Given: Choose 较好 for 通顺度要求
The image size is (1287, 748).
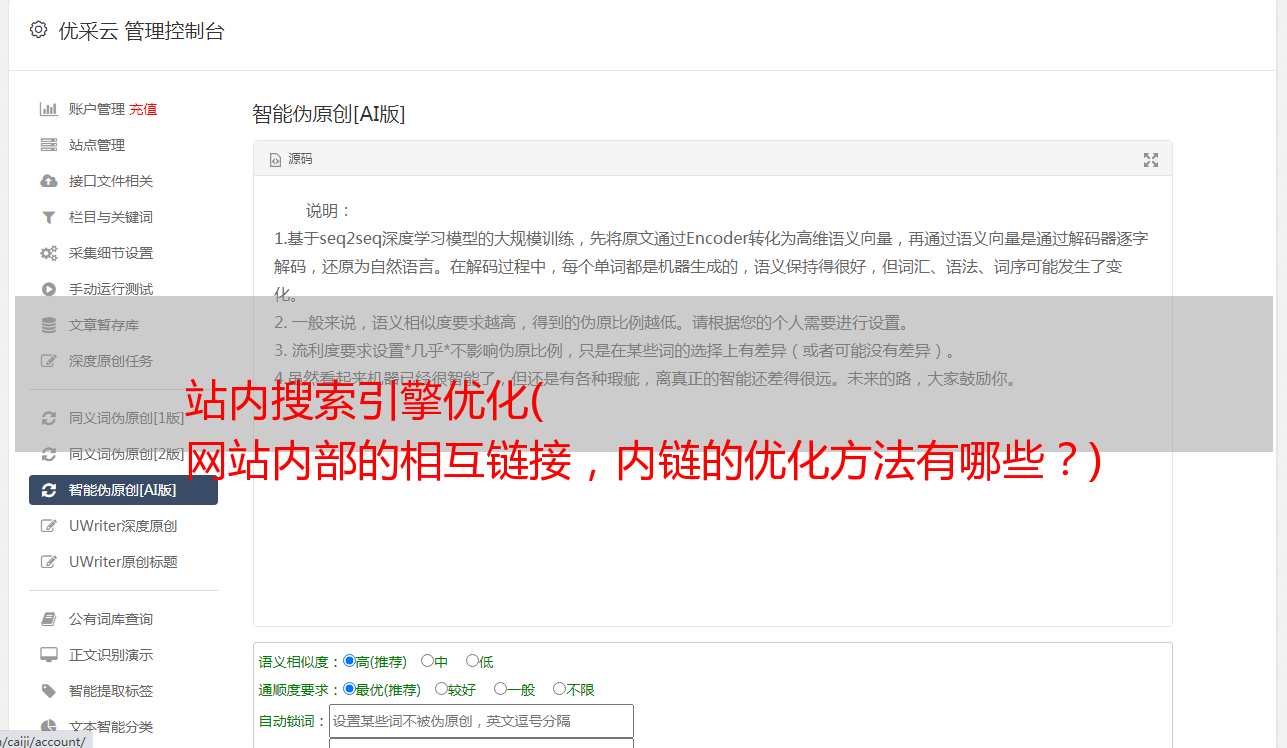Looking at the screenshot, I should click(x=441, y=689).
